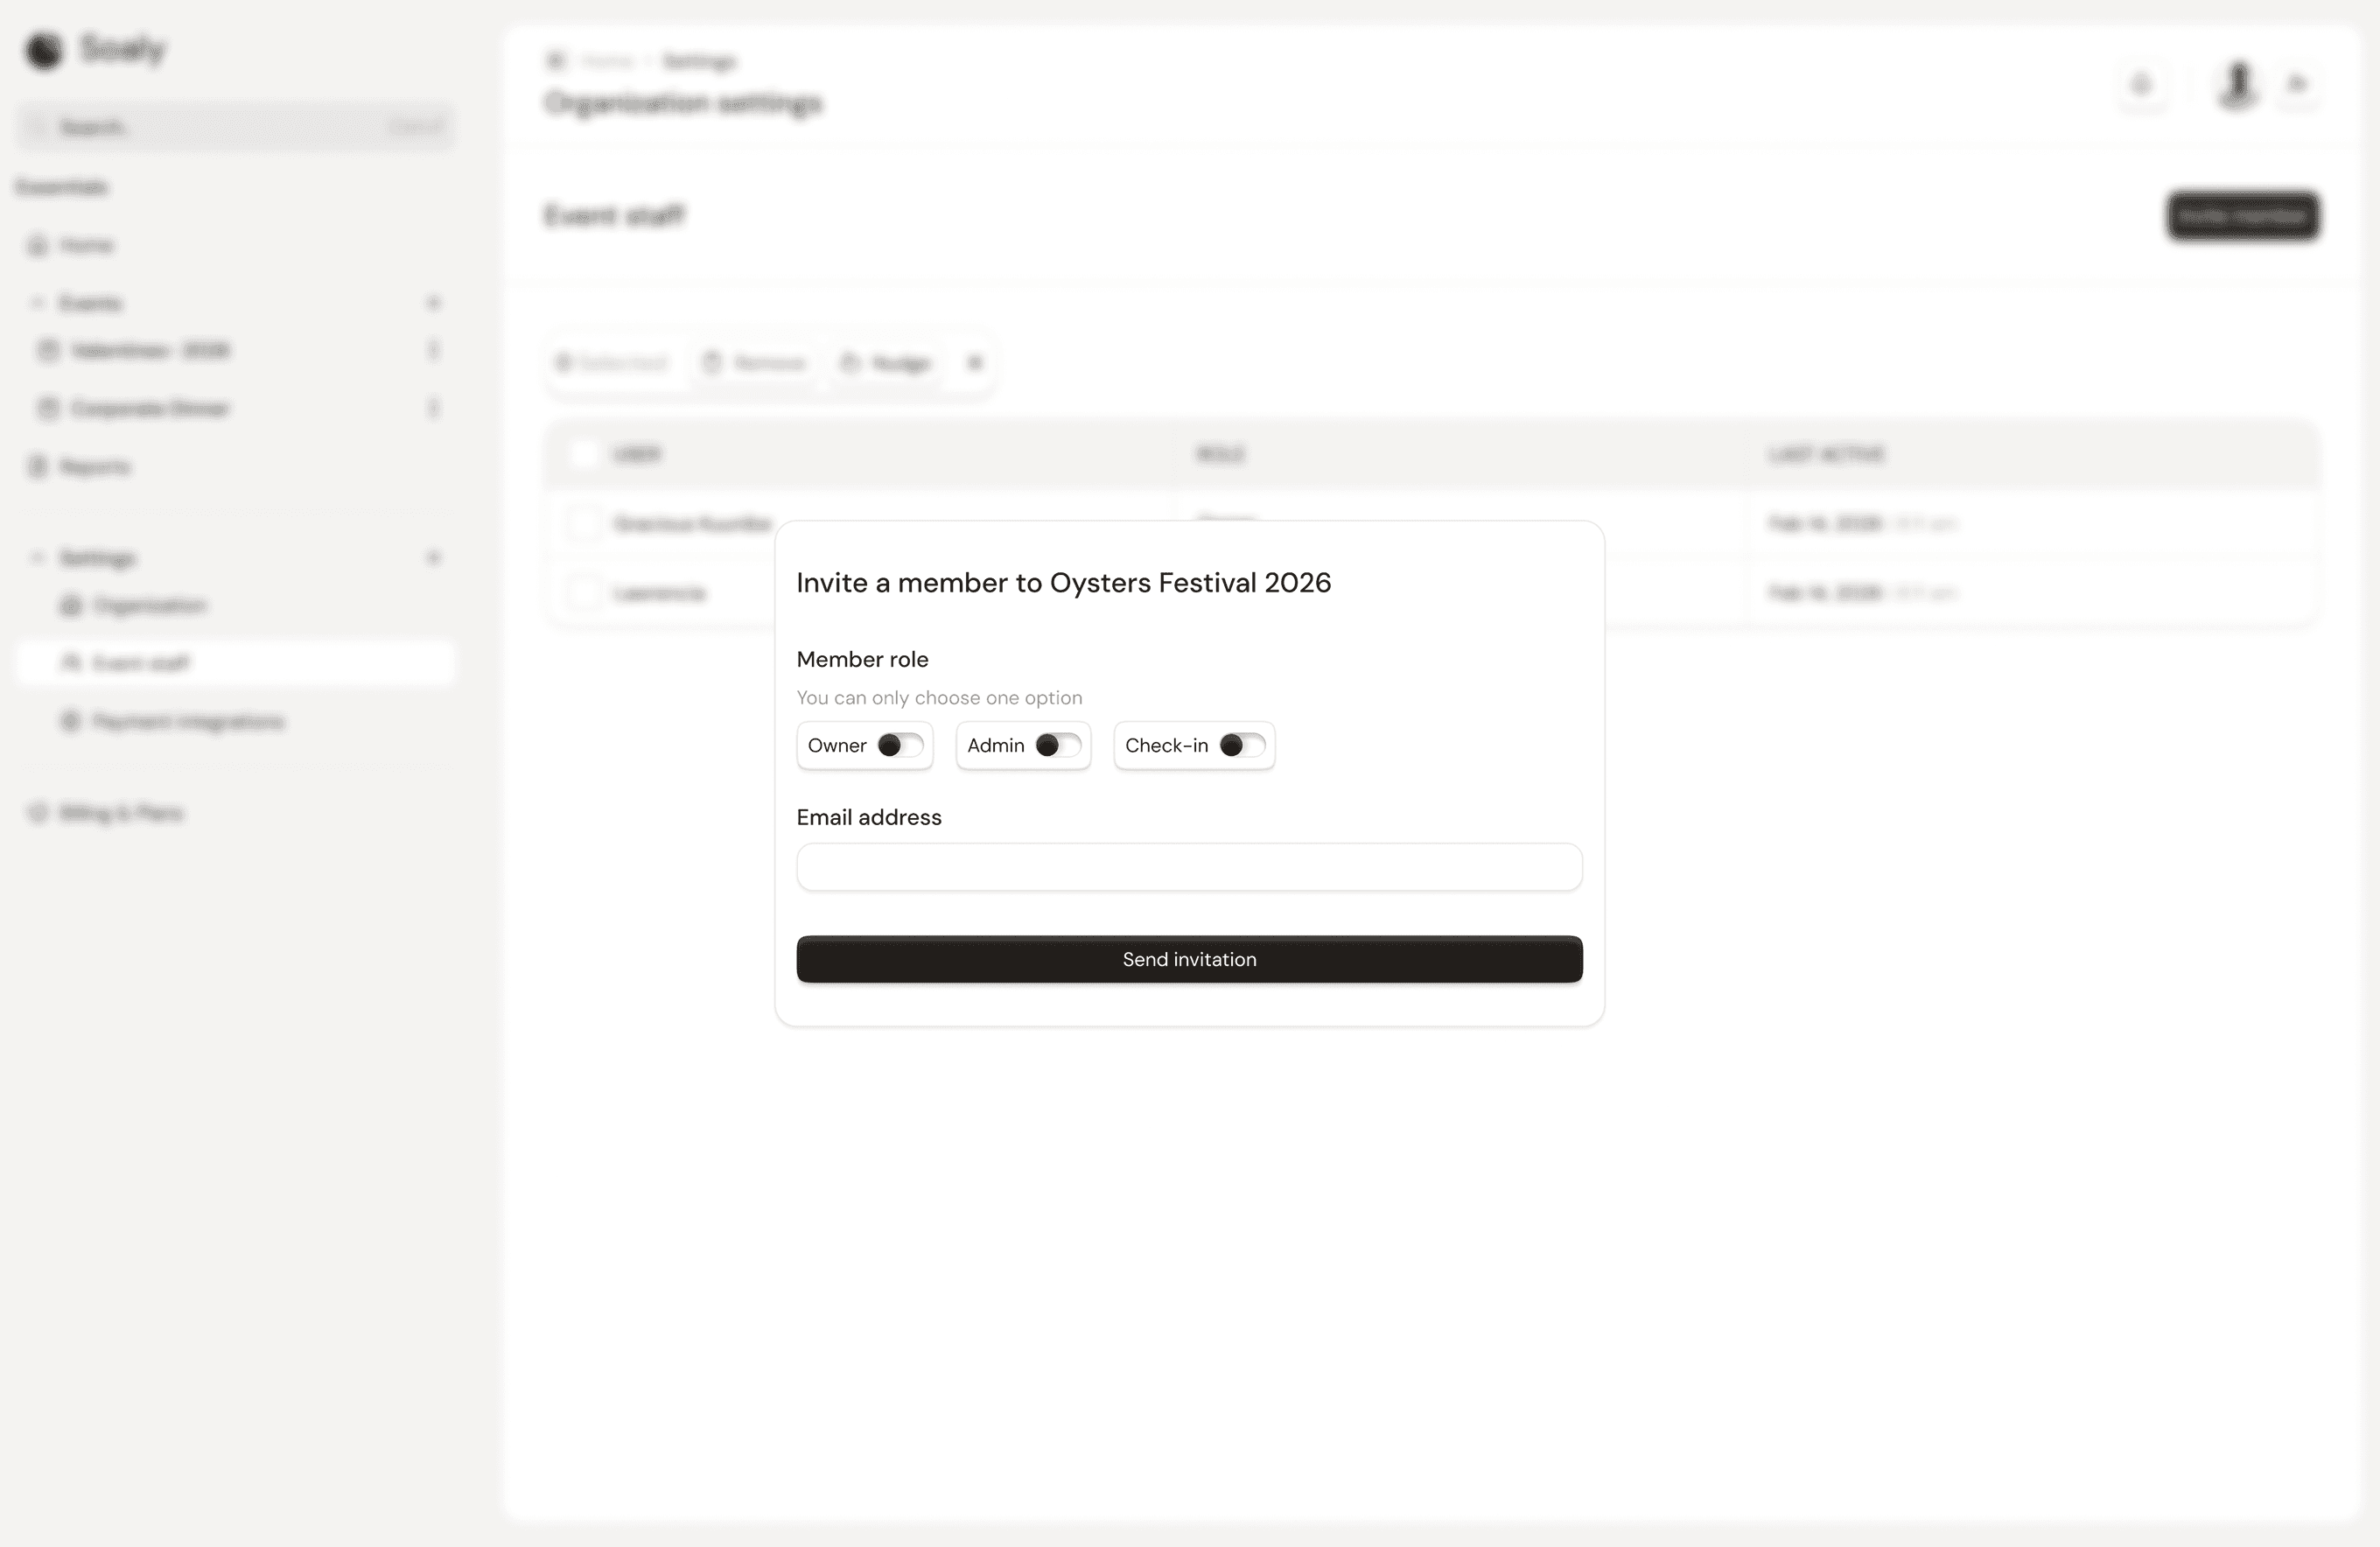Open options menu for Corporate Dinner event
2380x1547 pixels.
pos(433,408)
